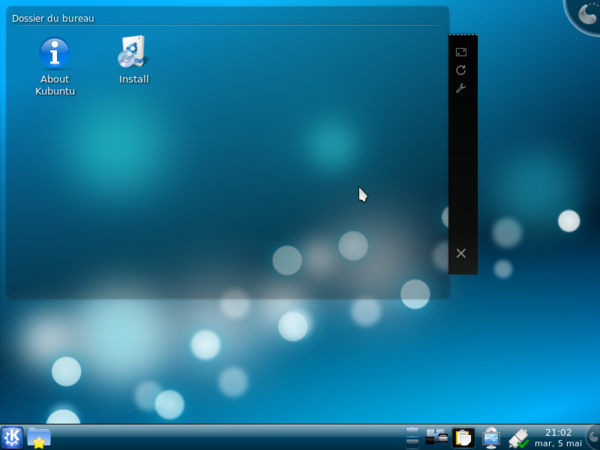Image resolution: width=600 pixels, height=450 pixels.
Task: Click the printer and monitor tray icon
Action: 437,437
